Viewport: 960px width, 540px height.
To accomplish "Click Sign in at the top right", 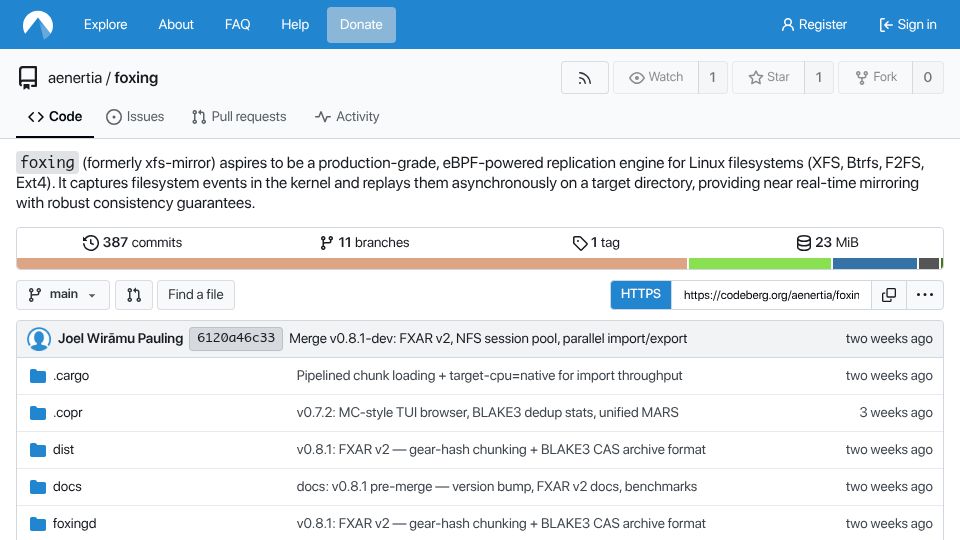I will click(x=908, y=24).
